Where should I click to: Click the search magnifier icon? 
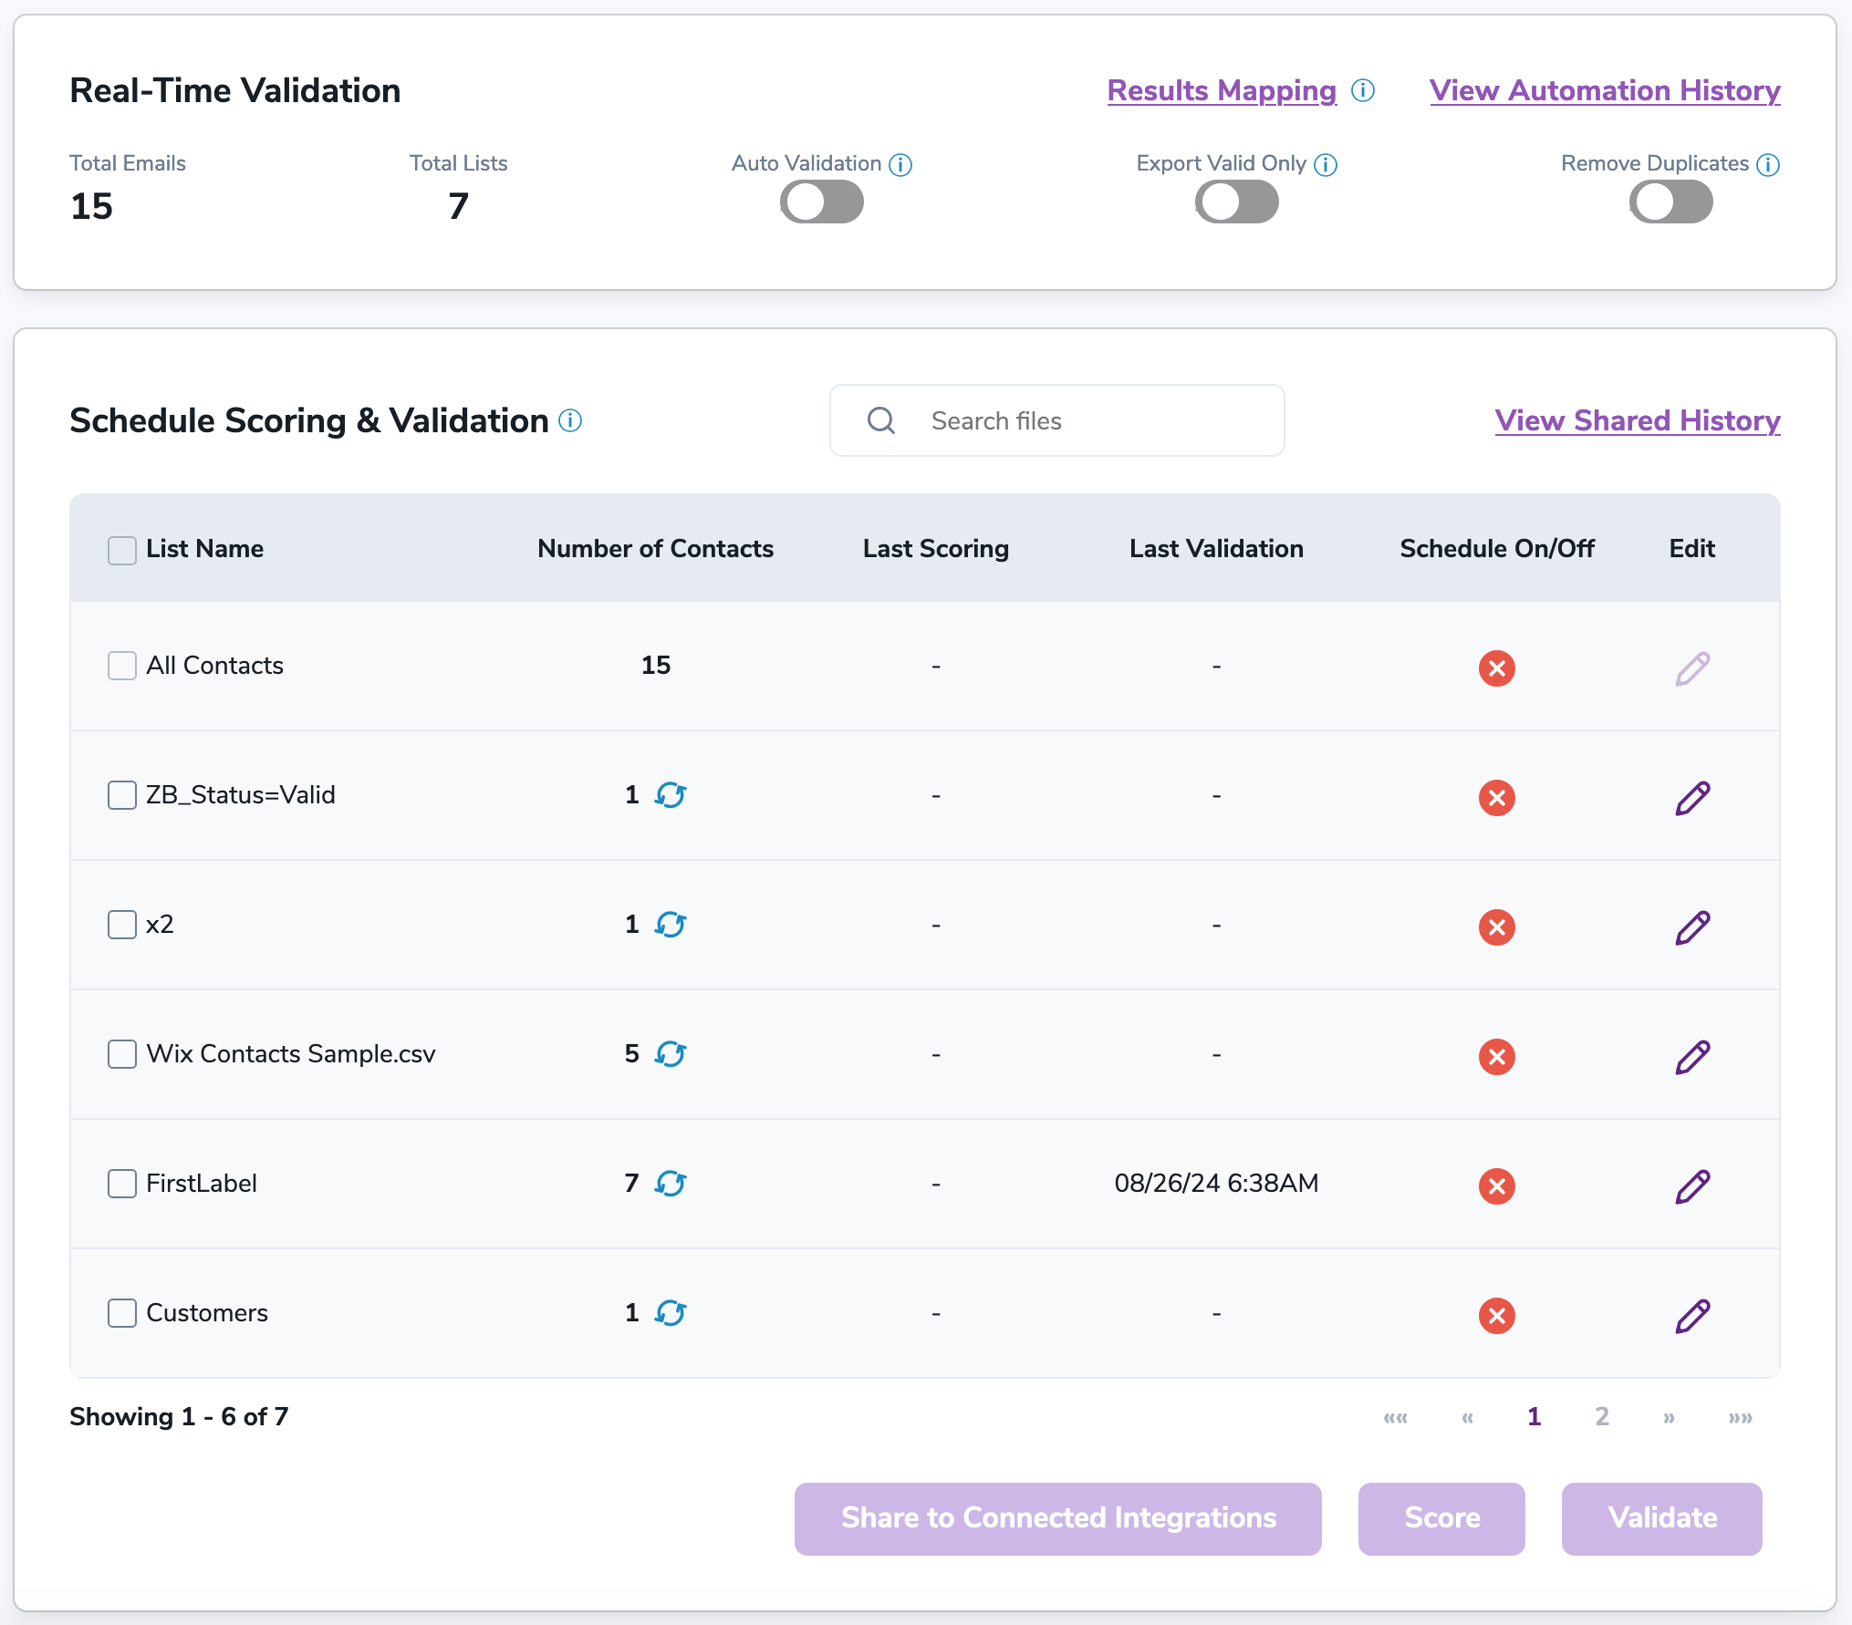coord(881,421)
